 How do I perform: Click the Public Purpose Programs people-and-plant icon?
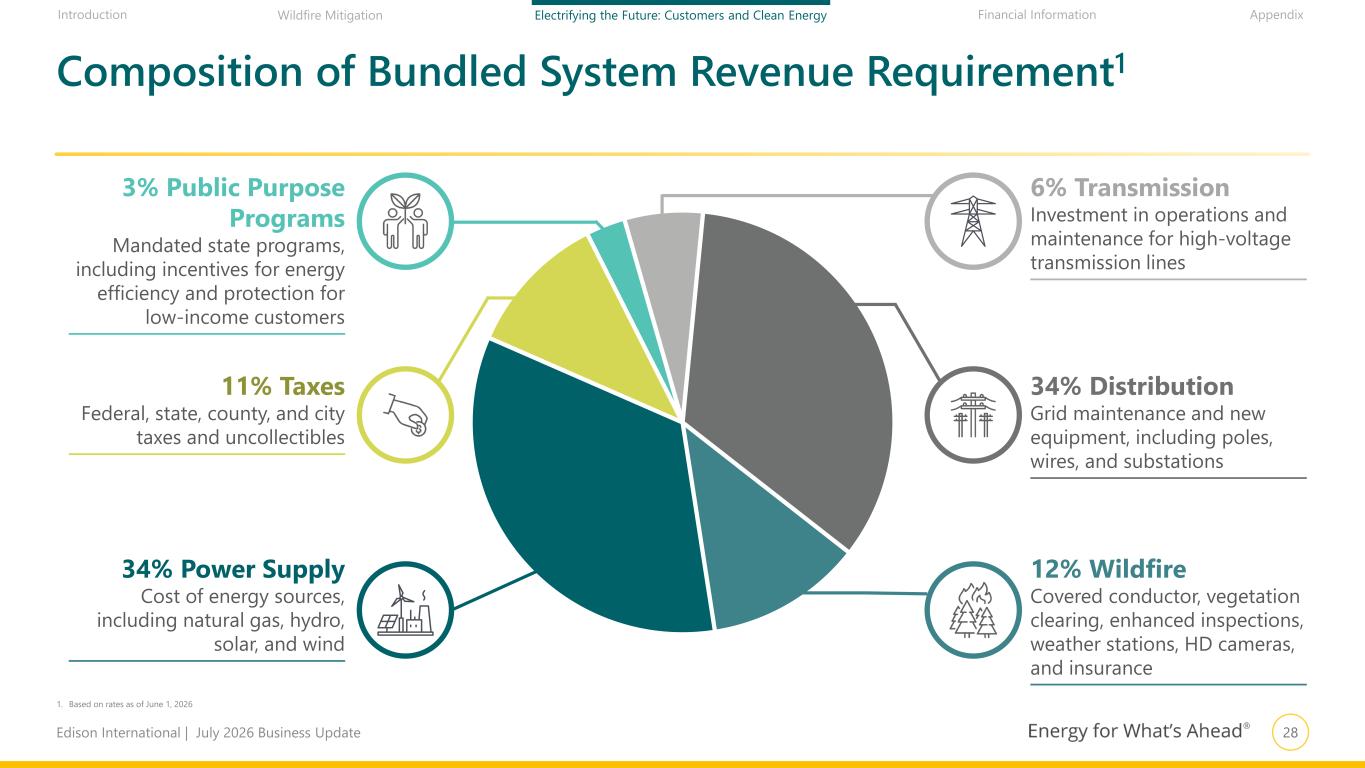406,221
